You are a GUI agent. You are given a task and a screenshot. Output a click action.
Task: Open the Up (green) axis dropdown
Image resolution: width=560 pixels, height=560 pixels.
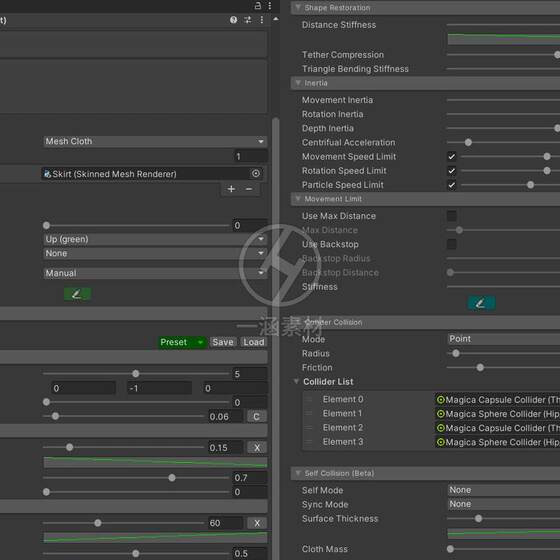pos(155,239)
